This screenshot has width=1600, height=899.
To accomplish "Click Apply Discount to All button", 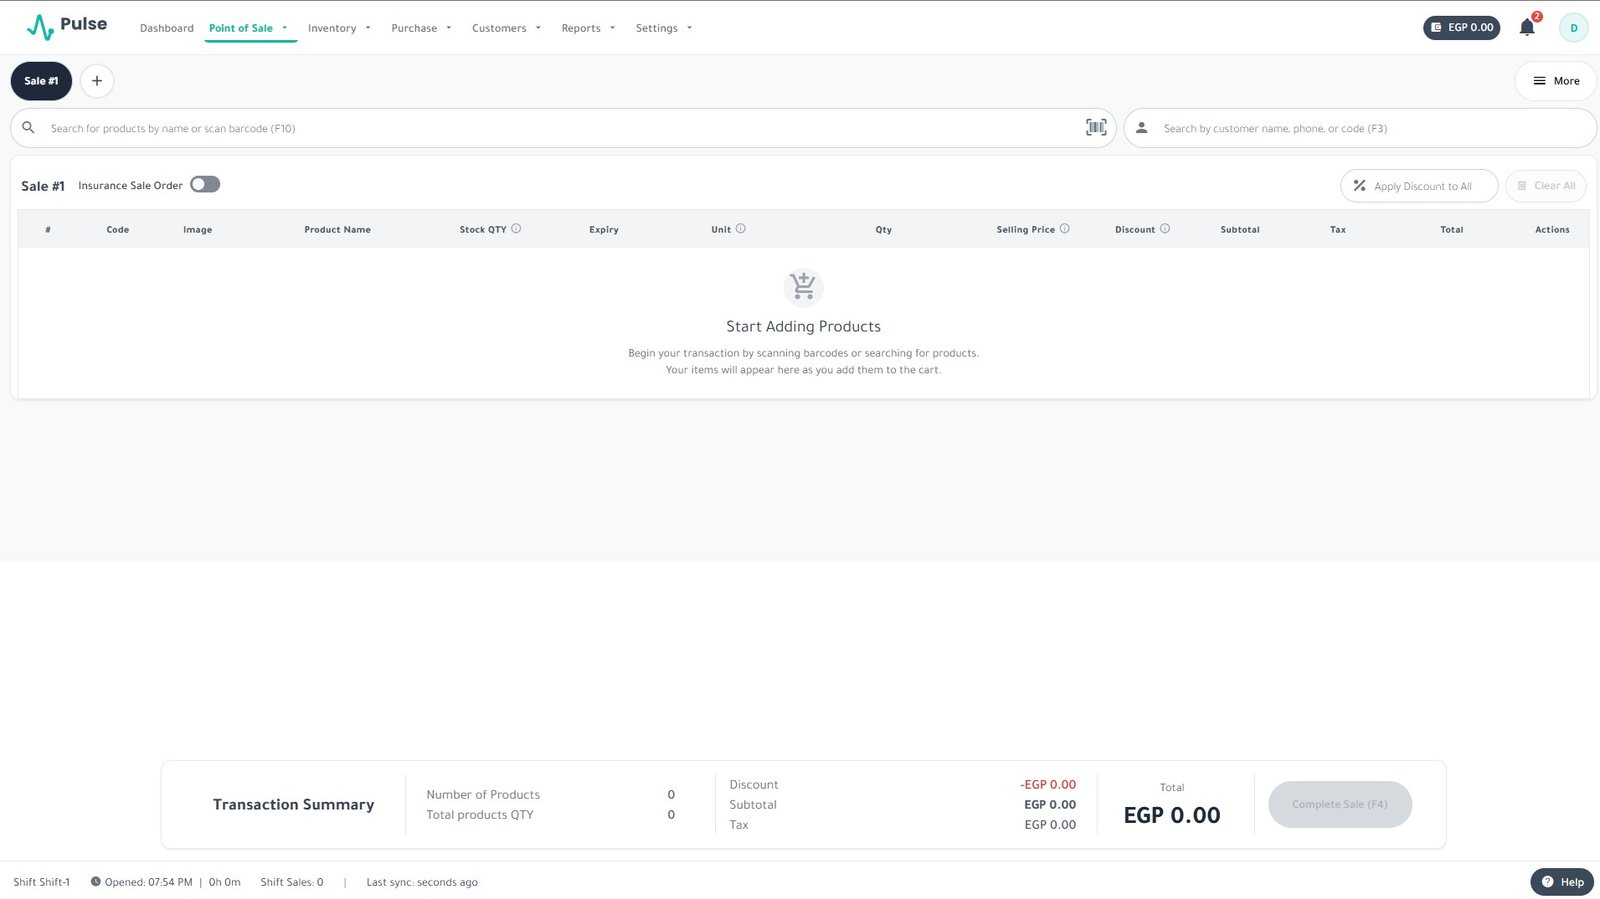I will pyautogui.click(x=1418, y=186).
